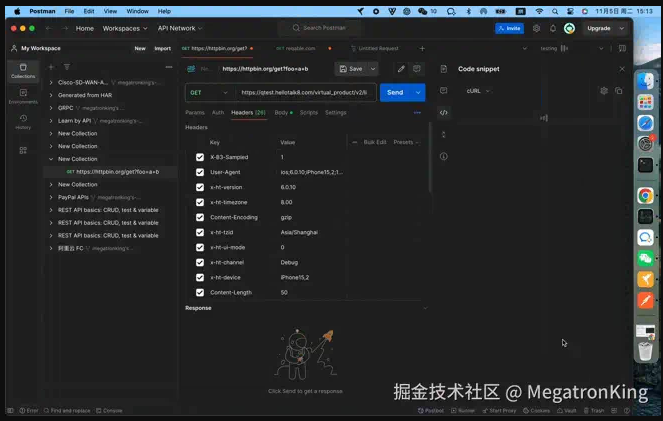The width and height of the screenshot is (663, 421).
Task: Switch to the request Settings tab
Action: click(x=336, y=112)
